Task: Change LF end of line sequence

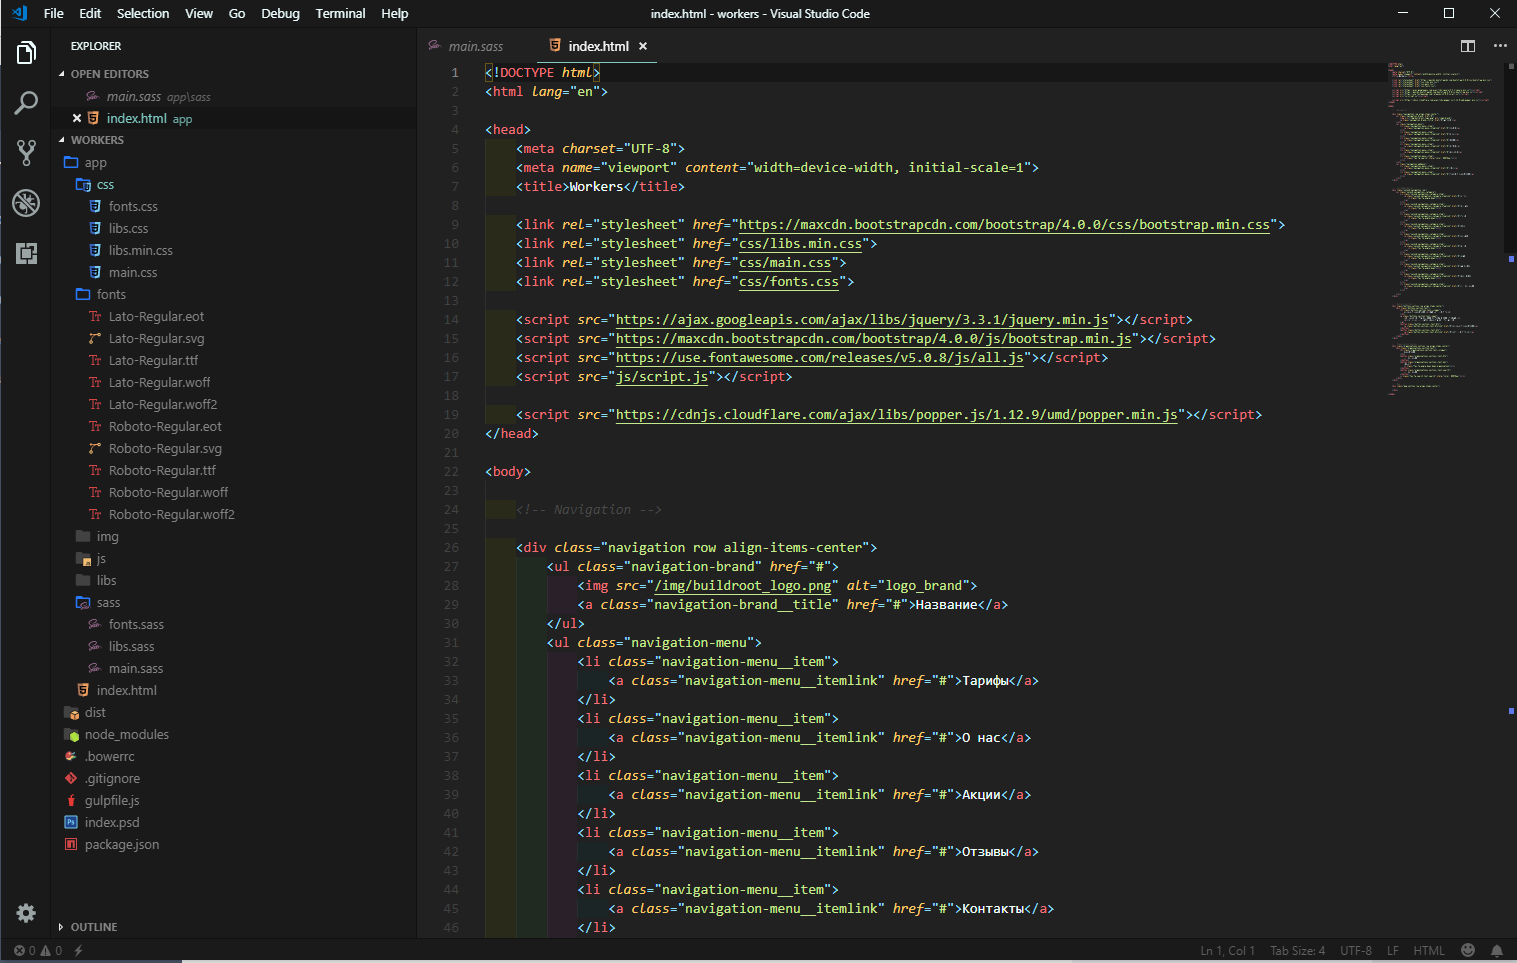Action: 1393,951
